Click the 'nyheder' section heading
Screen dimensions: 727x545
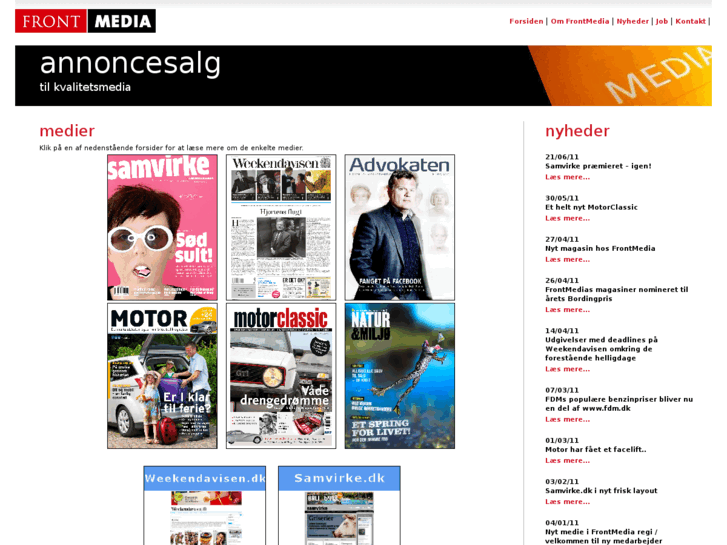tap(577, 131)
